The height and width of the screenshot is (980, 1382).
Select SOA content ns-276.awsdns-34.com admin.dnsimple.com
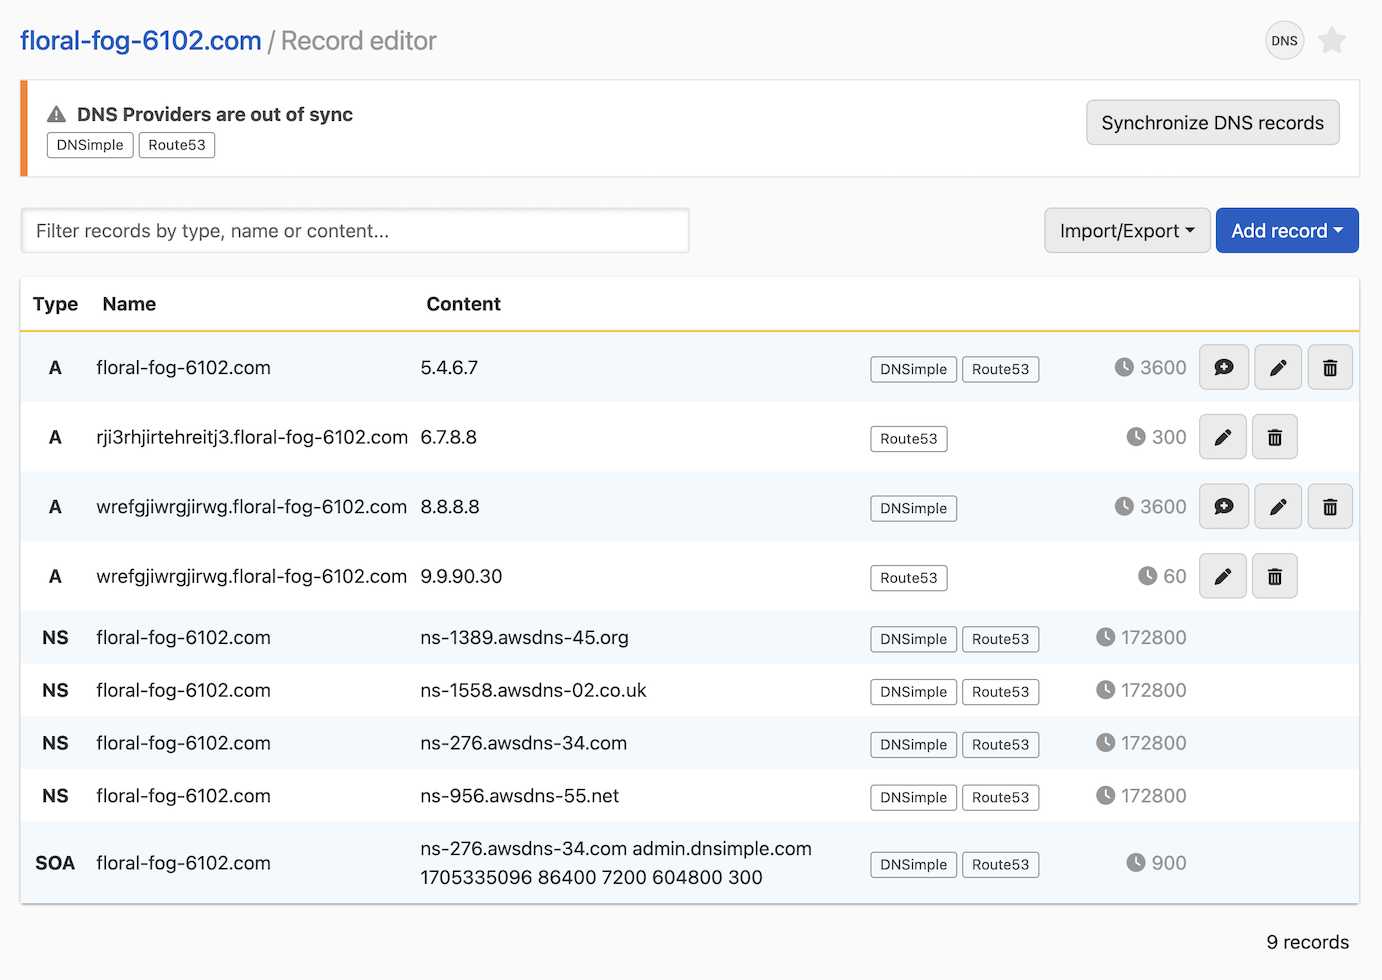pos(616,848)
